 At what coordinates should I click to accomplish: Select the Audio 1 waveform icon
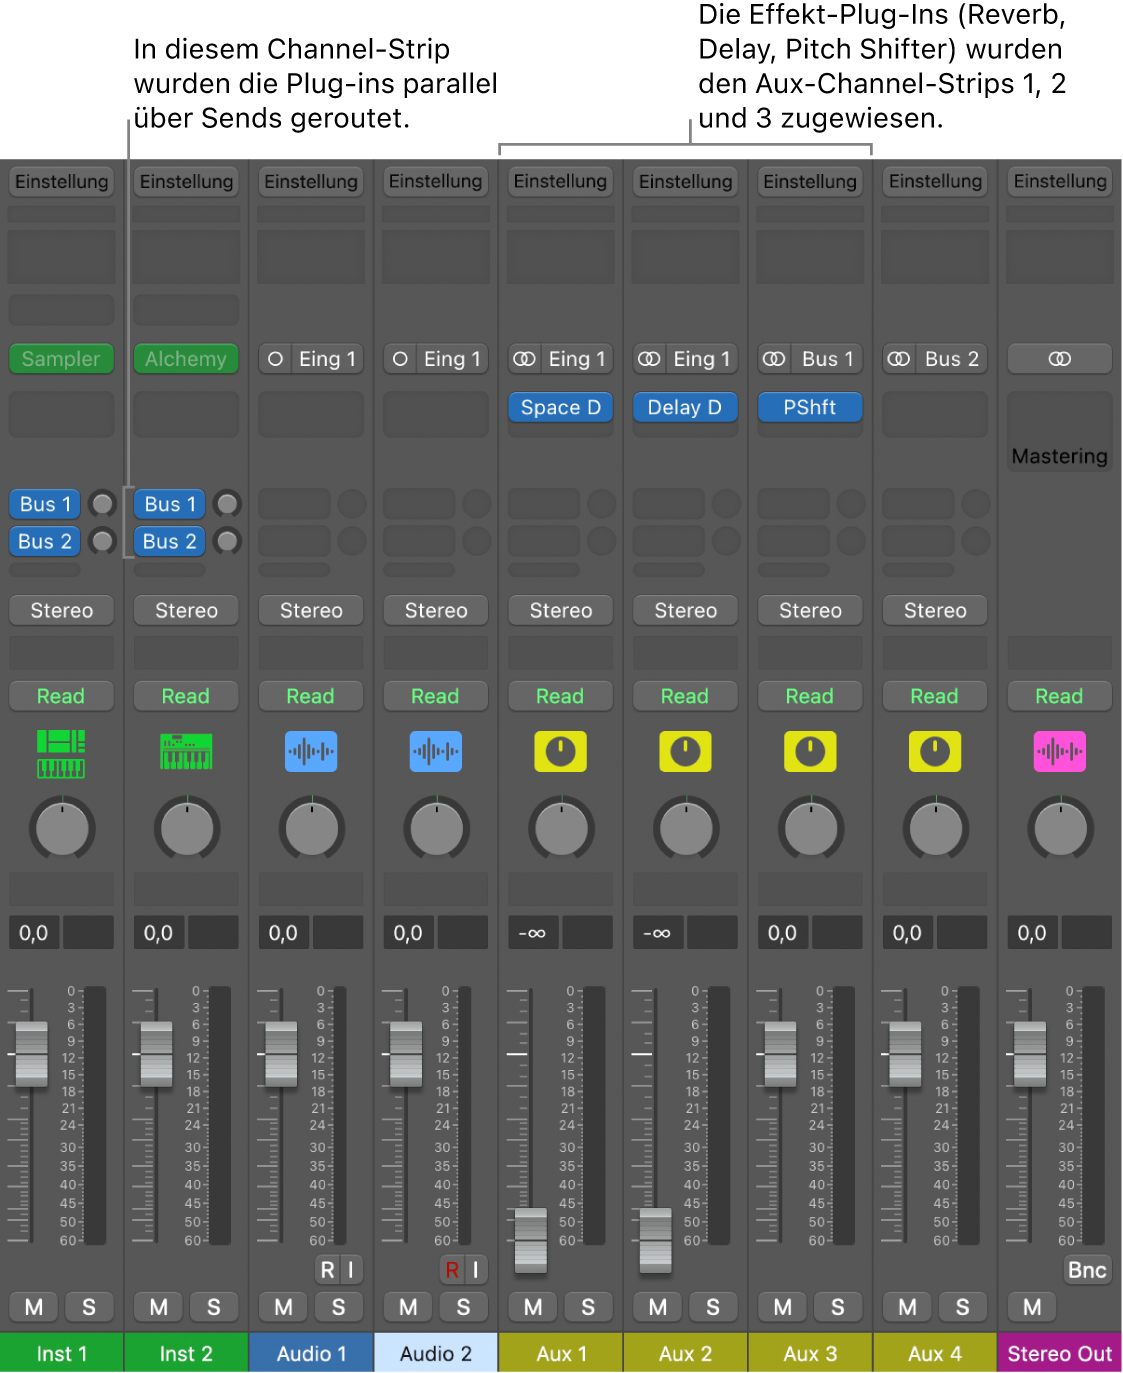coord(310,751)
